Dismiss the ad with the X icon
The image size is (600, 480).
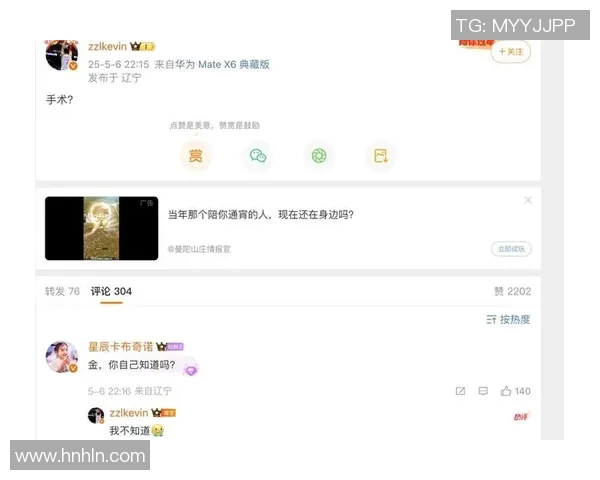point(528,200)
